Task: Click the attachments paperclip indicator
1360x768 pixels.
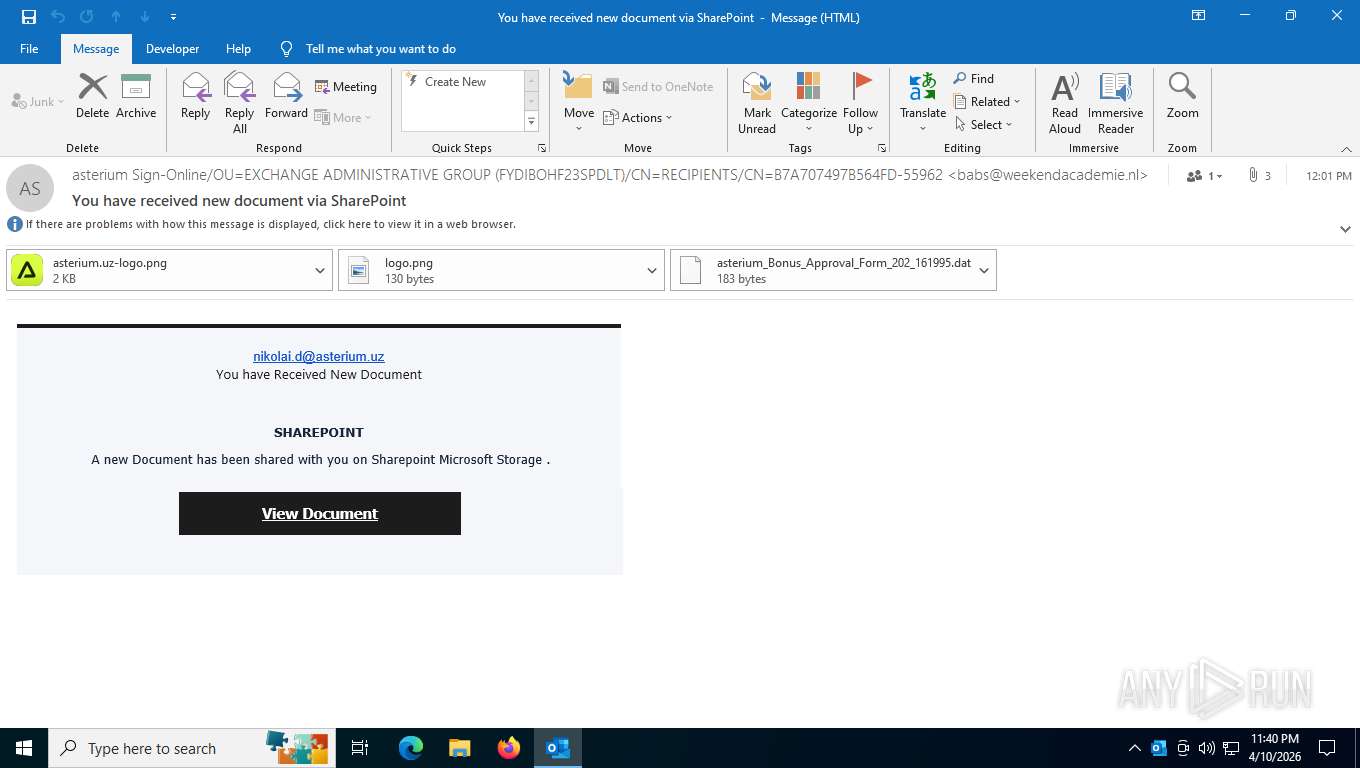Action: [x=1258, y=176]
